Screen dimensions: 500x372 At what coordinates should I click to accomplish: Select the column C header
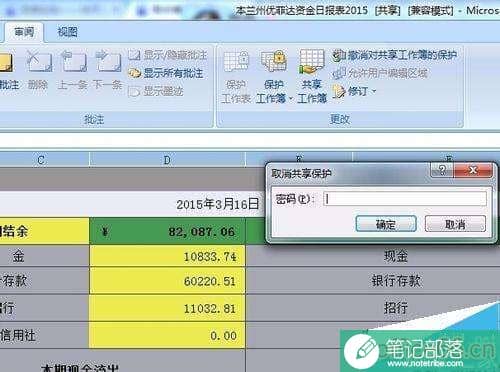(x=41, y=160)
